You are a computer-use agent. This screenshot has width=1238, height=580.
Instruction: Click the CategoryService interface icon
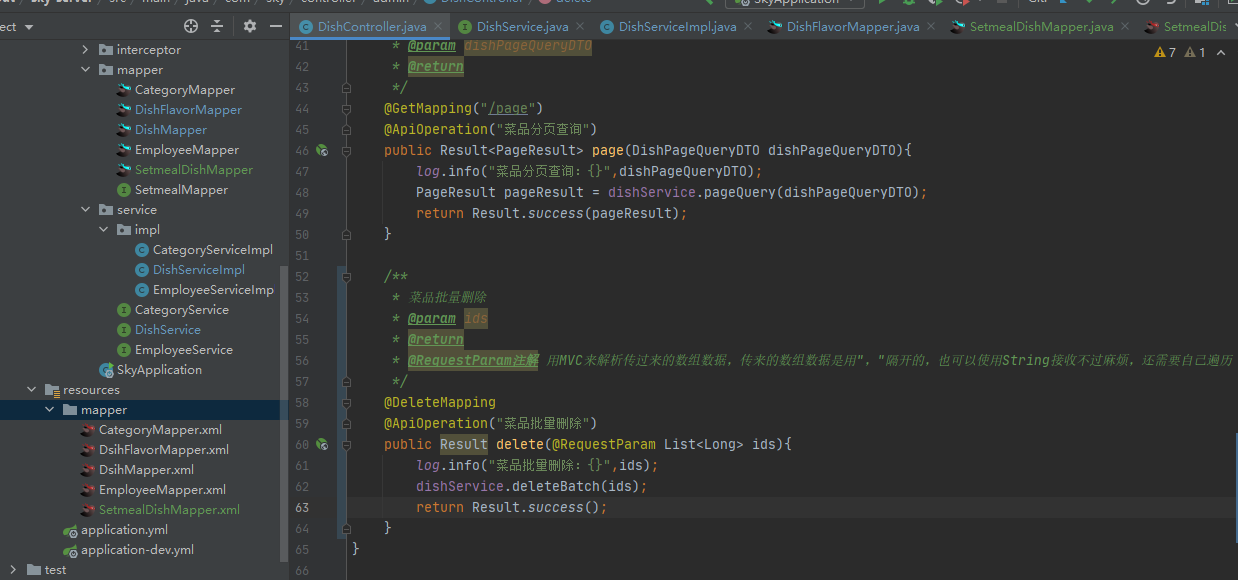tap(124, 310)
